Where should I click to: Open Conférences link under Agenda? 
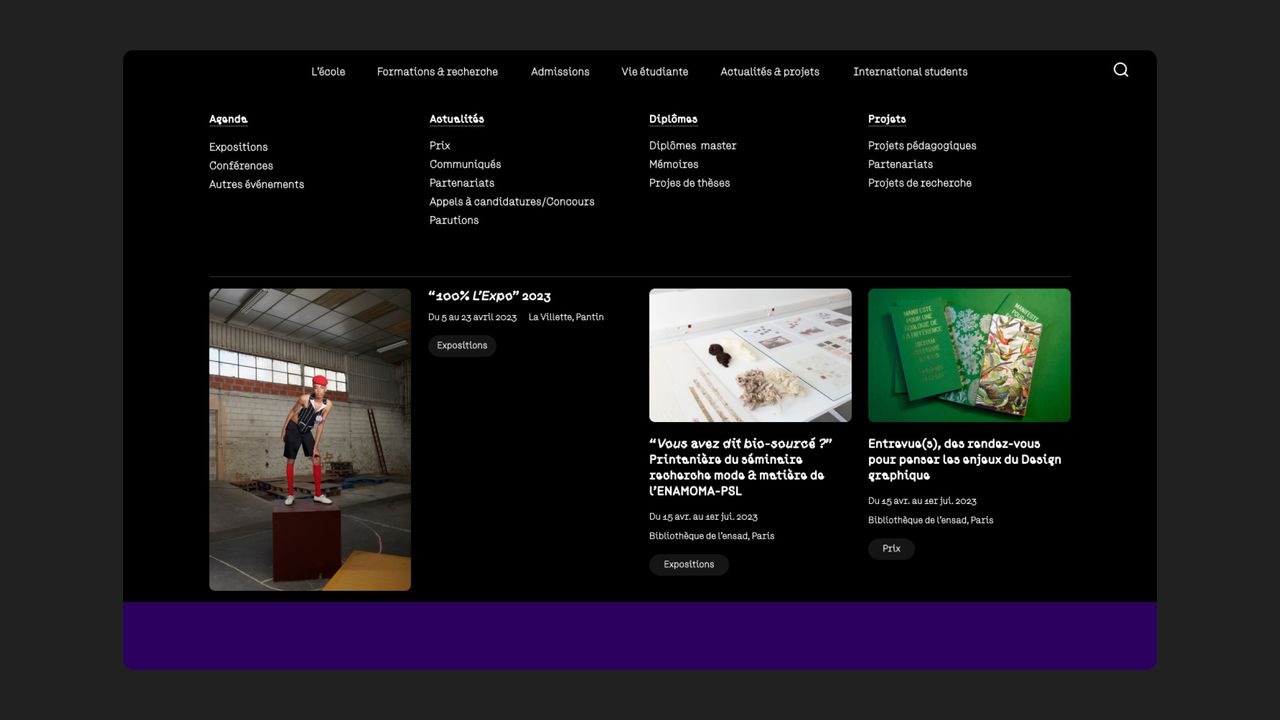(x=241, y=166)
